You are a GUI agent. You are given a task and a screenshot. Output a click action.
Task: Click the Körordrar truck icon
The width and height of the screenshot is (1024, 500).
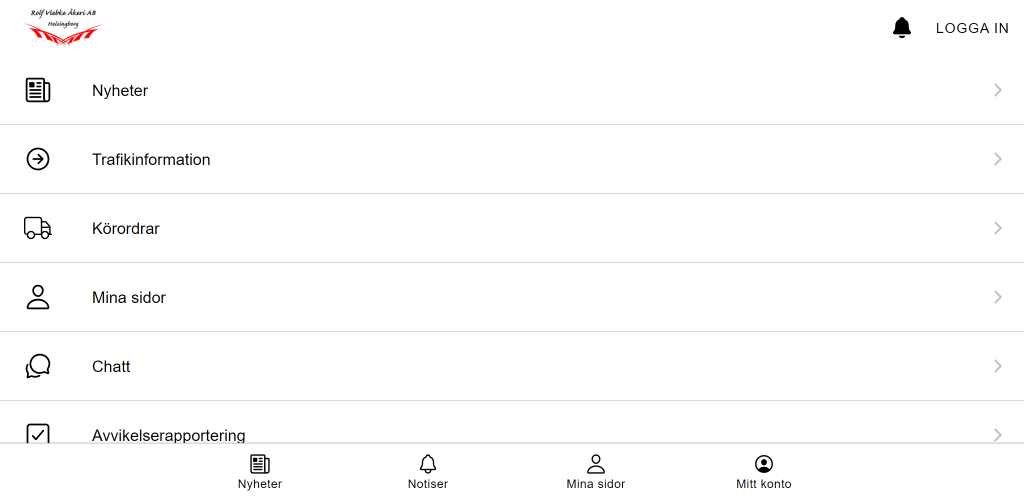pos(38,228)
